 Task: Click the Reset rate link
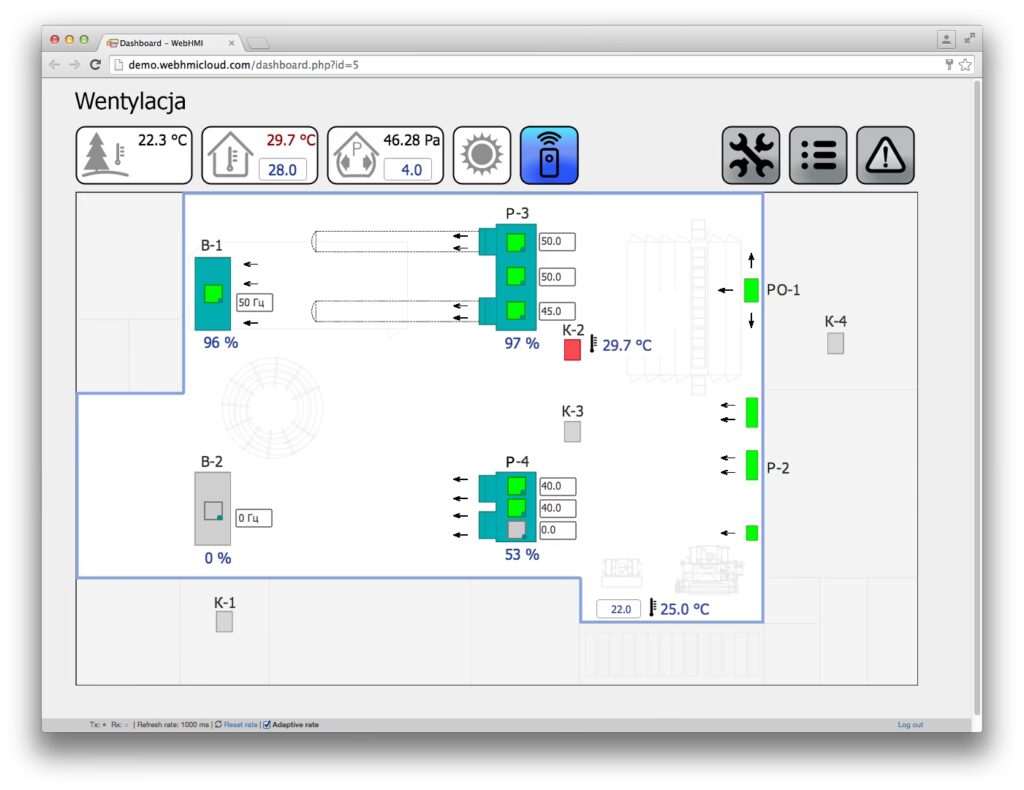240,724
